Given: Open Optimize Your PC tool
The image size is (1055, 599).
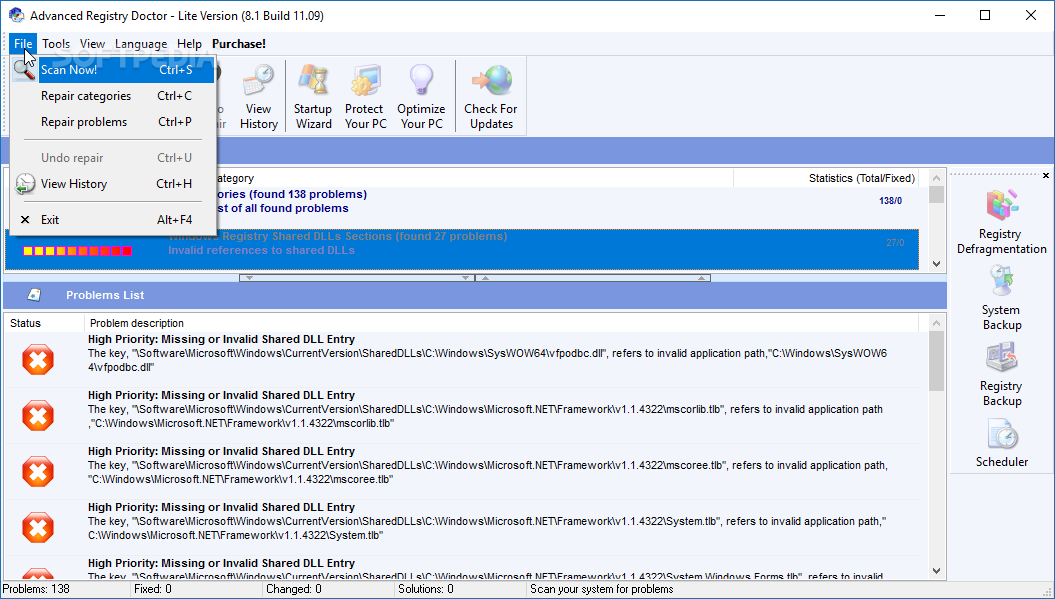Looking at the screenshot, I should coord(421,96).
